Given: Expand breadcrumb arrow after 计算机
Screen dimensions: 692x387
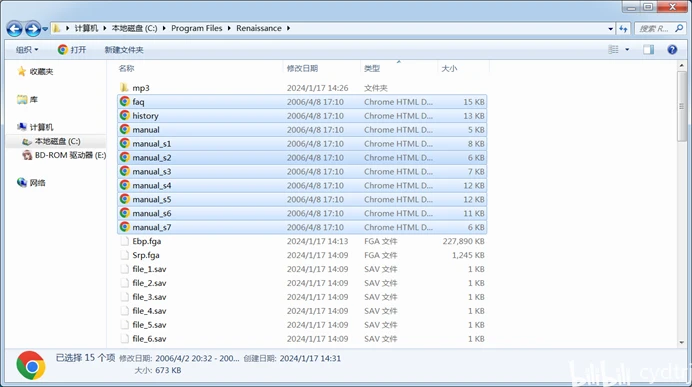Looking at the screenshot, I should coord(105,28).
